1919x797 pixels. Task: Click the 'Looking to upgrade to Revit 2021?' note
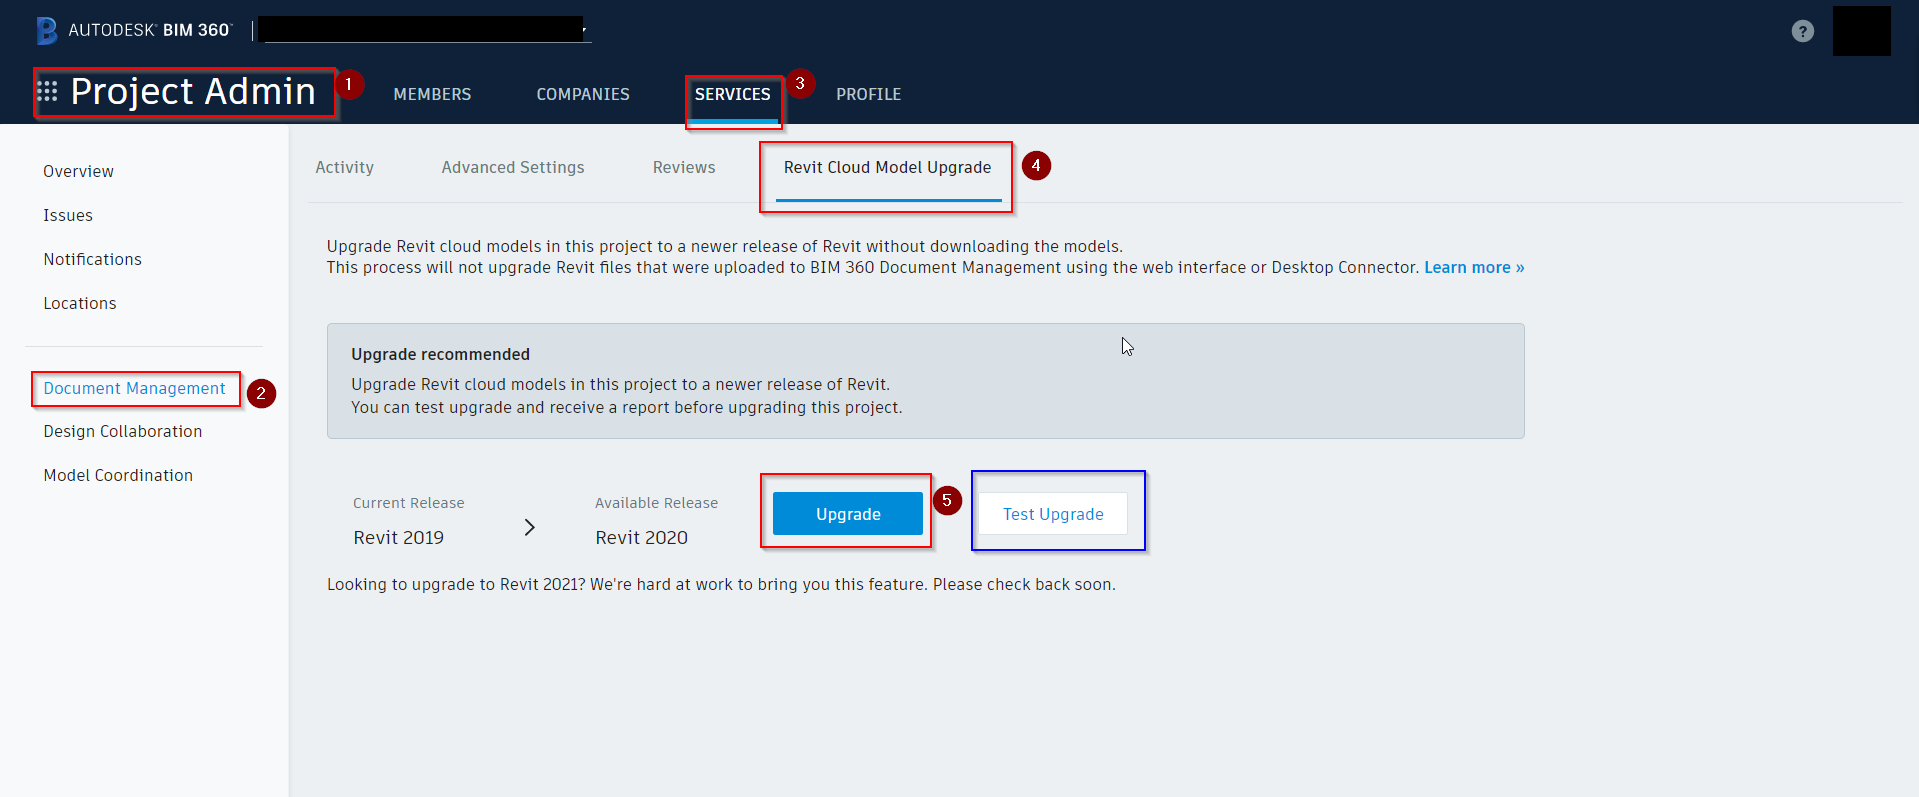[x=721, y=584]
